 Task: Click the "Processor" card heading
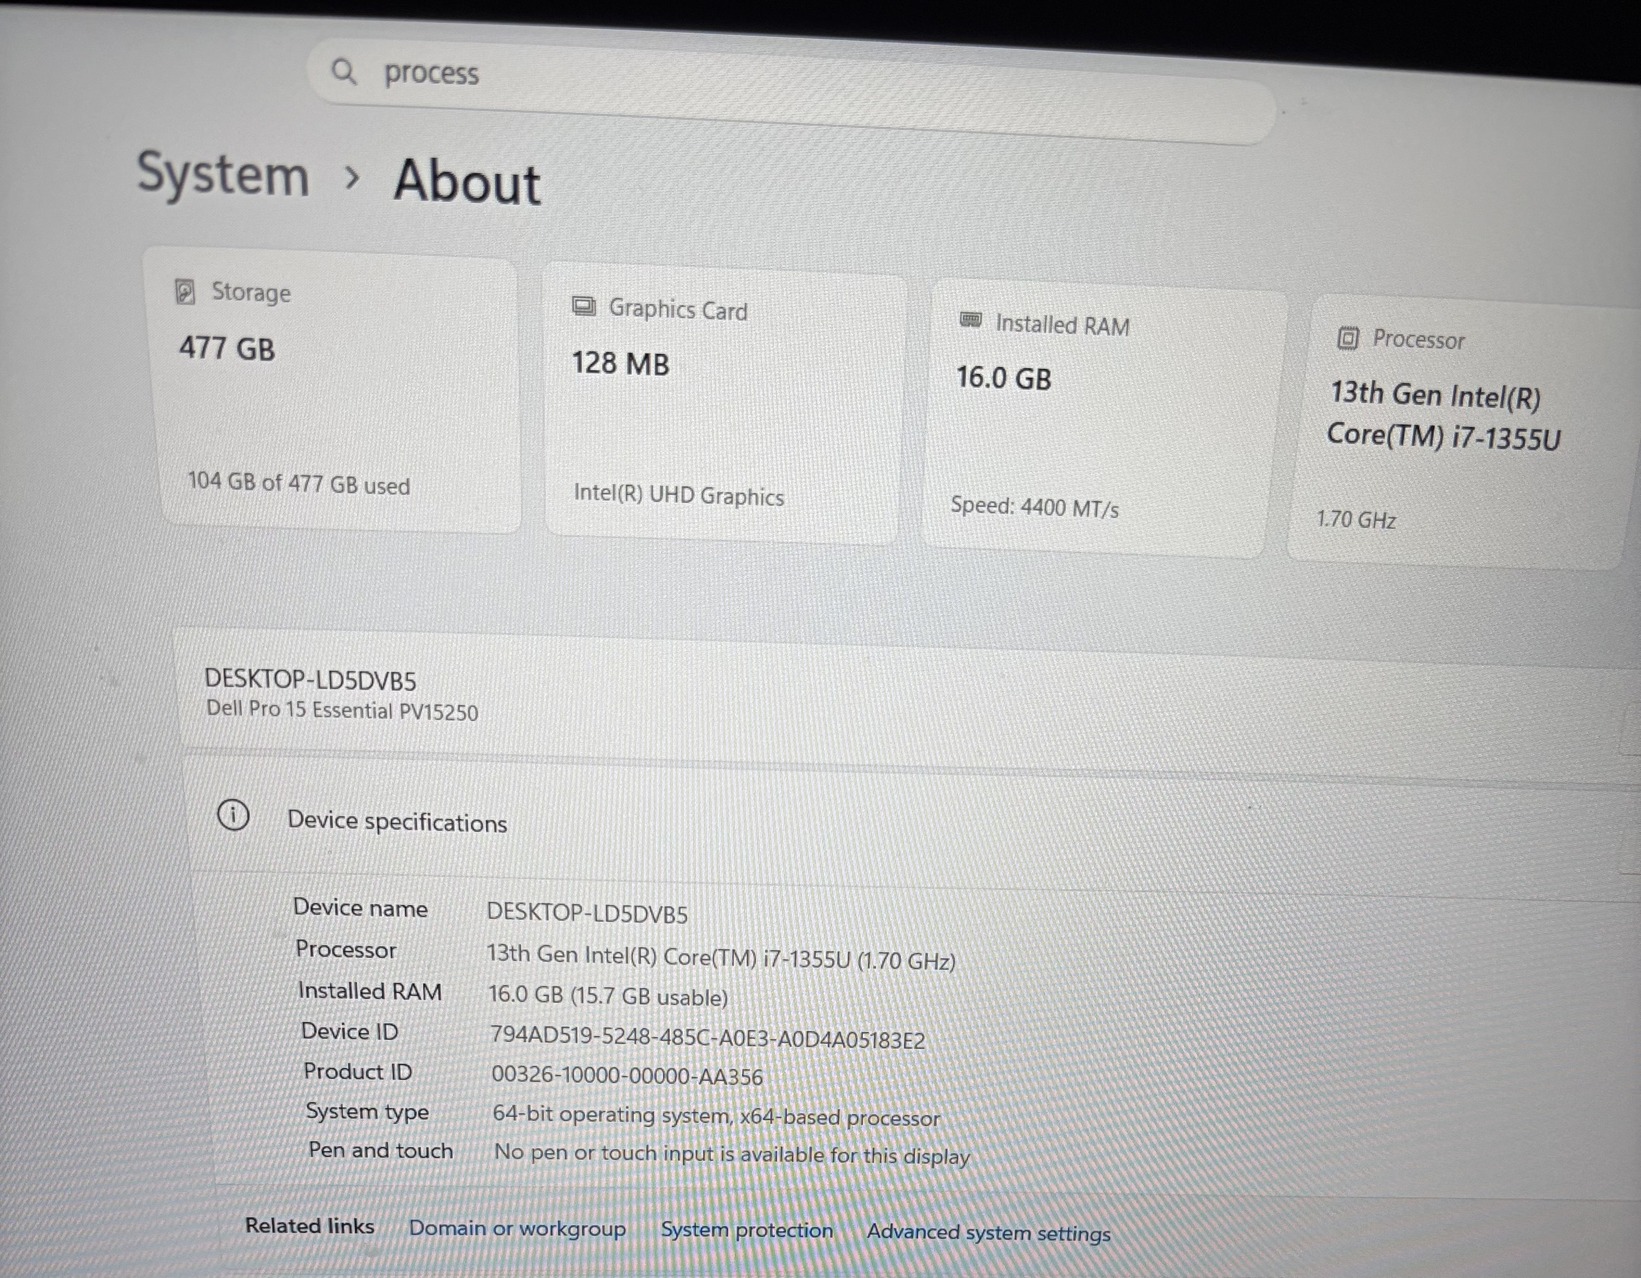point(1419,340)
